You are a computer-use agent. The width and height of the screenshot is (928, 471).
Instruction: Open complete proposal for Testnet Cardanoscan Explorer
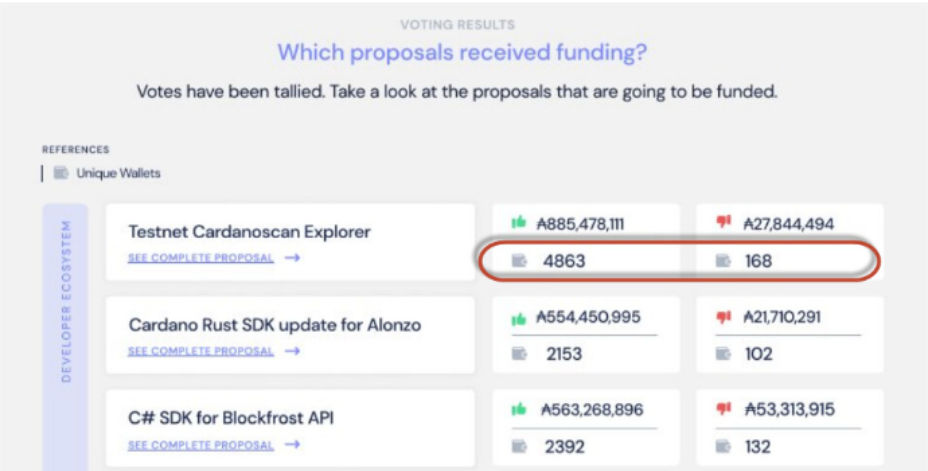coord(200,258)
